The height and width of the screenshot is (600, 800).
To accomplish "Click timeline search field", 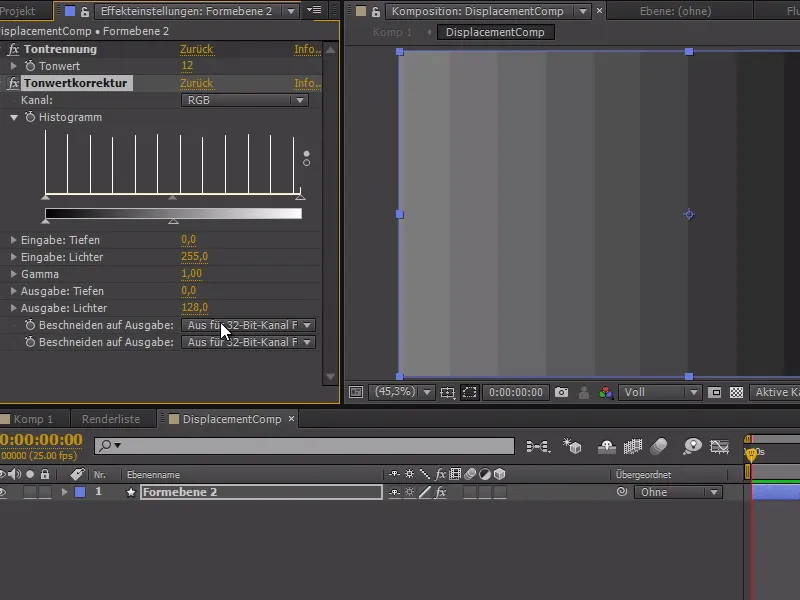I will pyautogui.click(x=305, y=446).
